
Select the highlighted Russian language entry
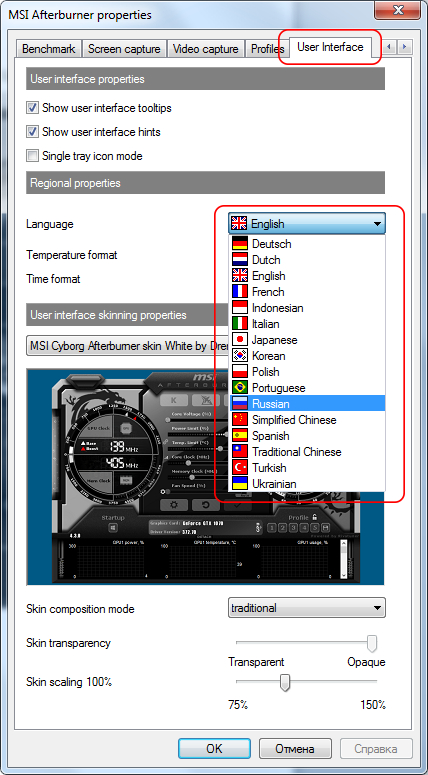point(307,404)
